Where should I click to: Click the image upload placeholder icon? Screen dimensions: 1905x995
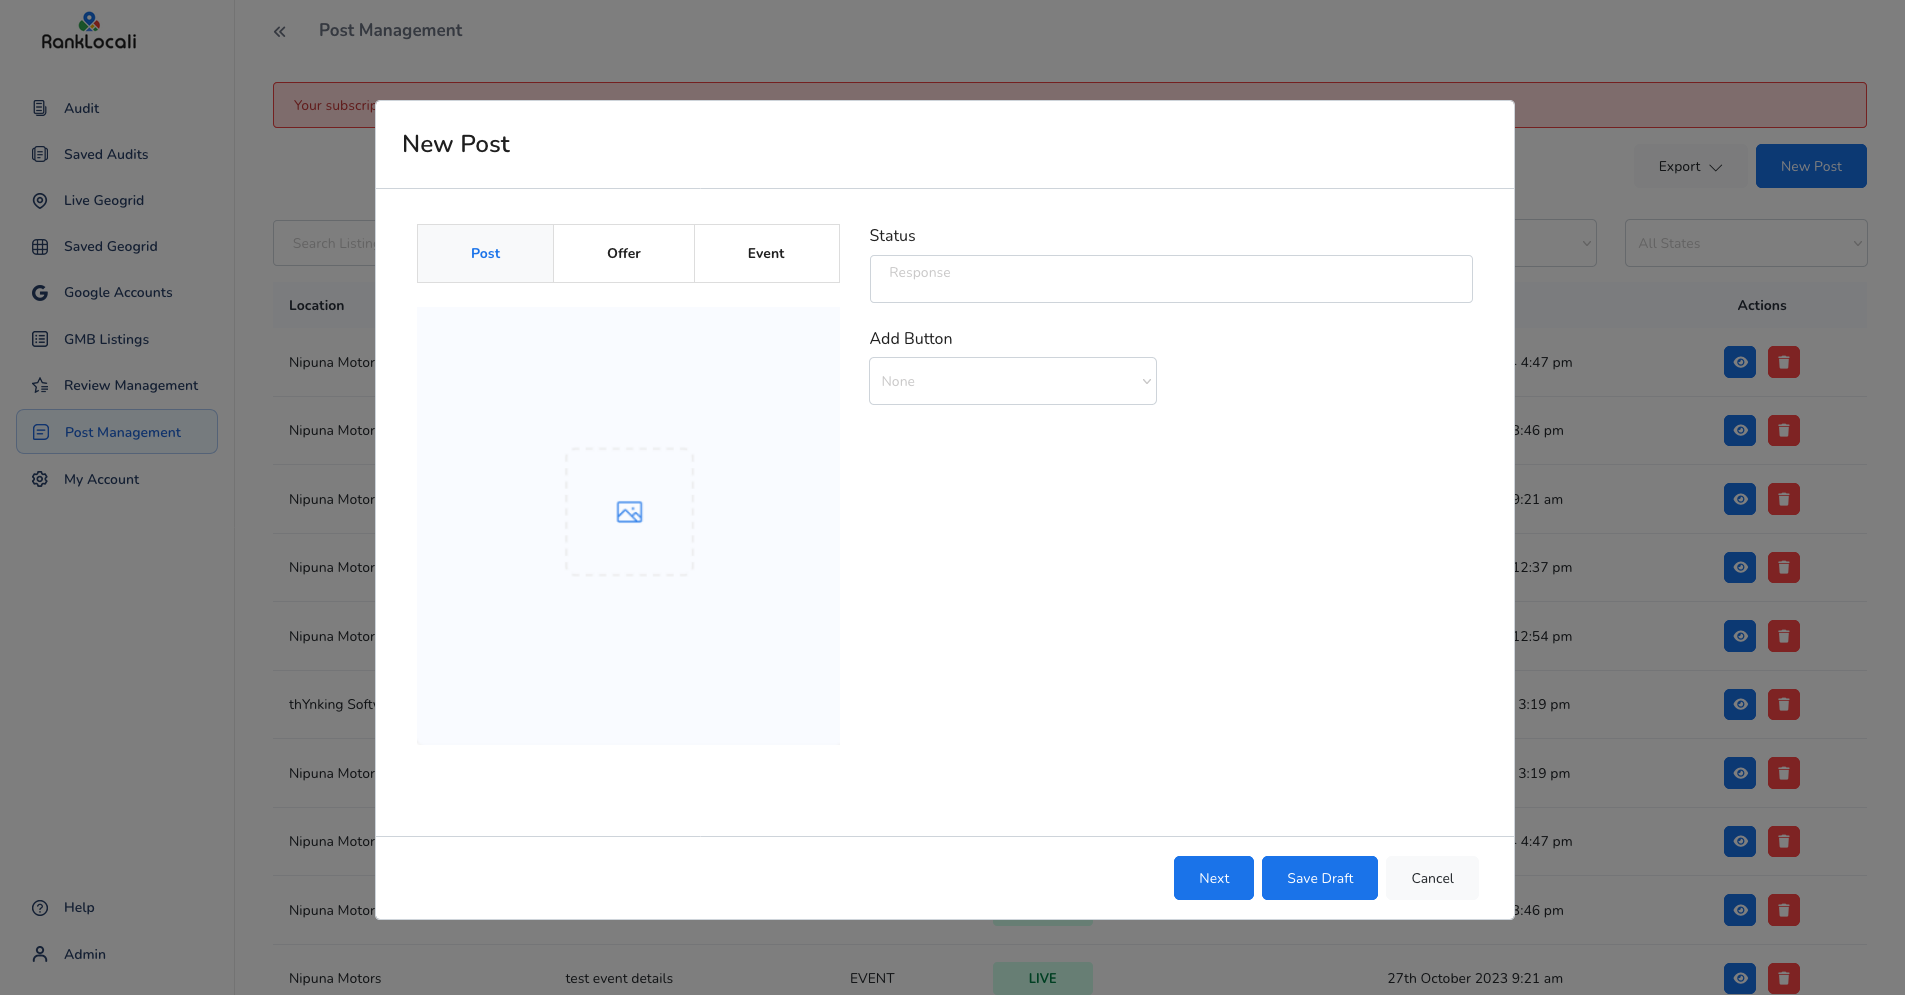coord(629,512)
